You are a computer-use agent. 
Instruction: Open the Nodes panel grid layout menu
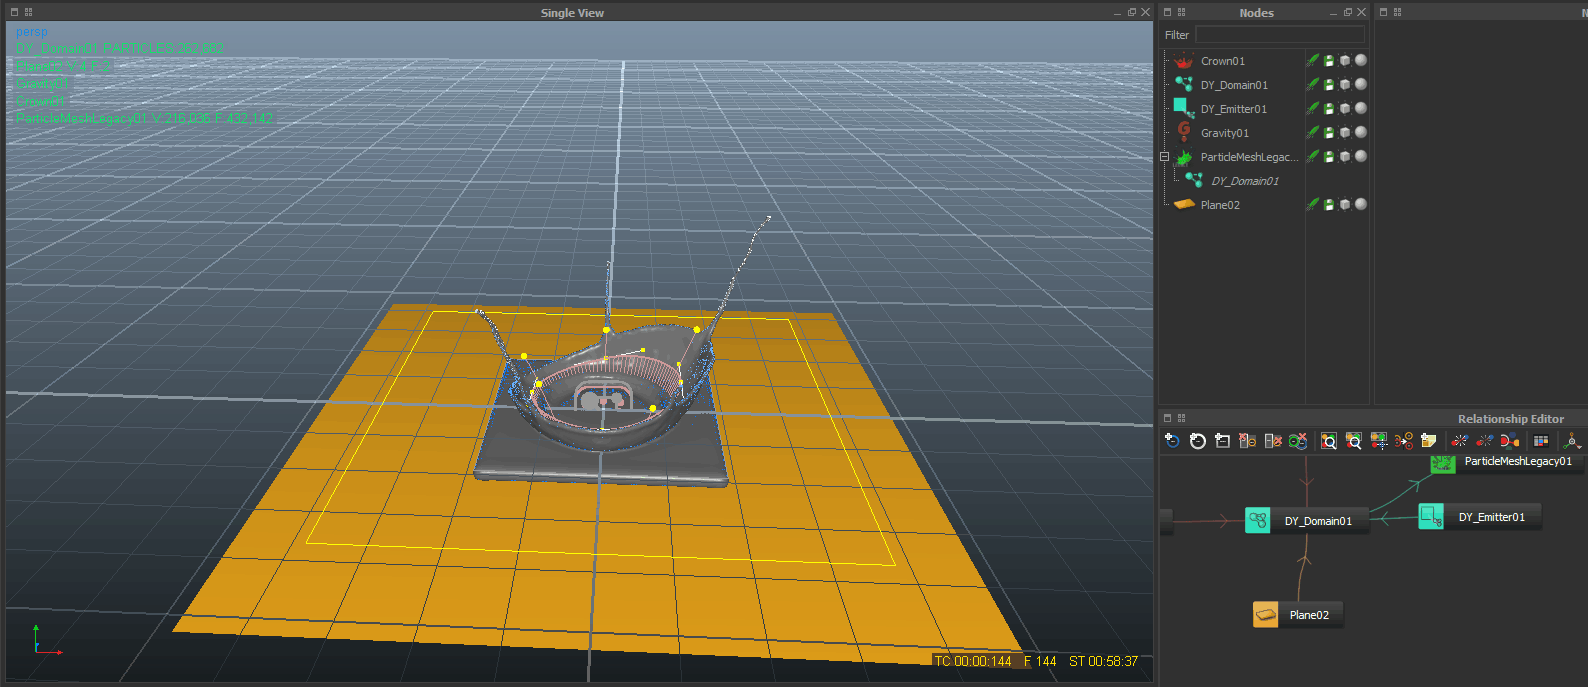[x=1181, y=12]
